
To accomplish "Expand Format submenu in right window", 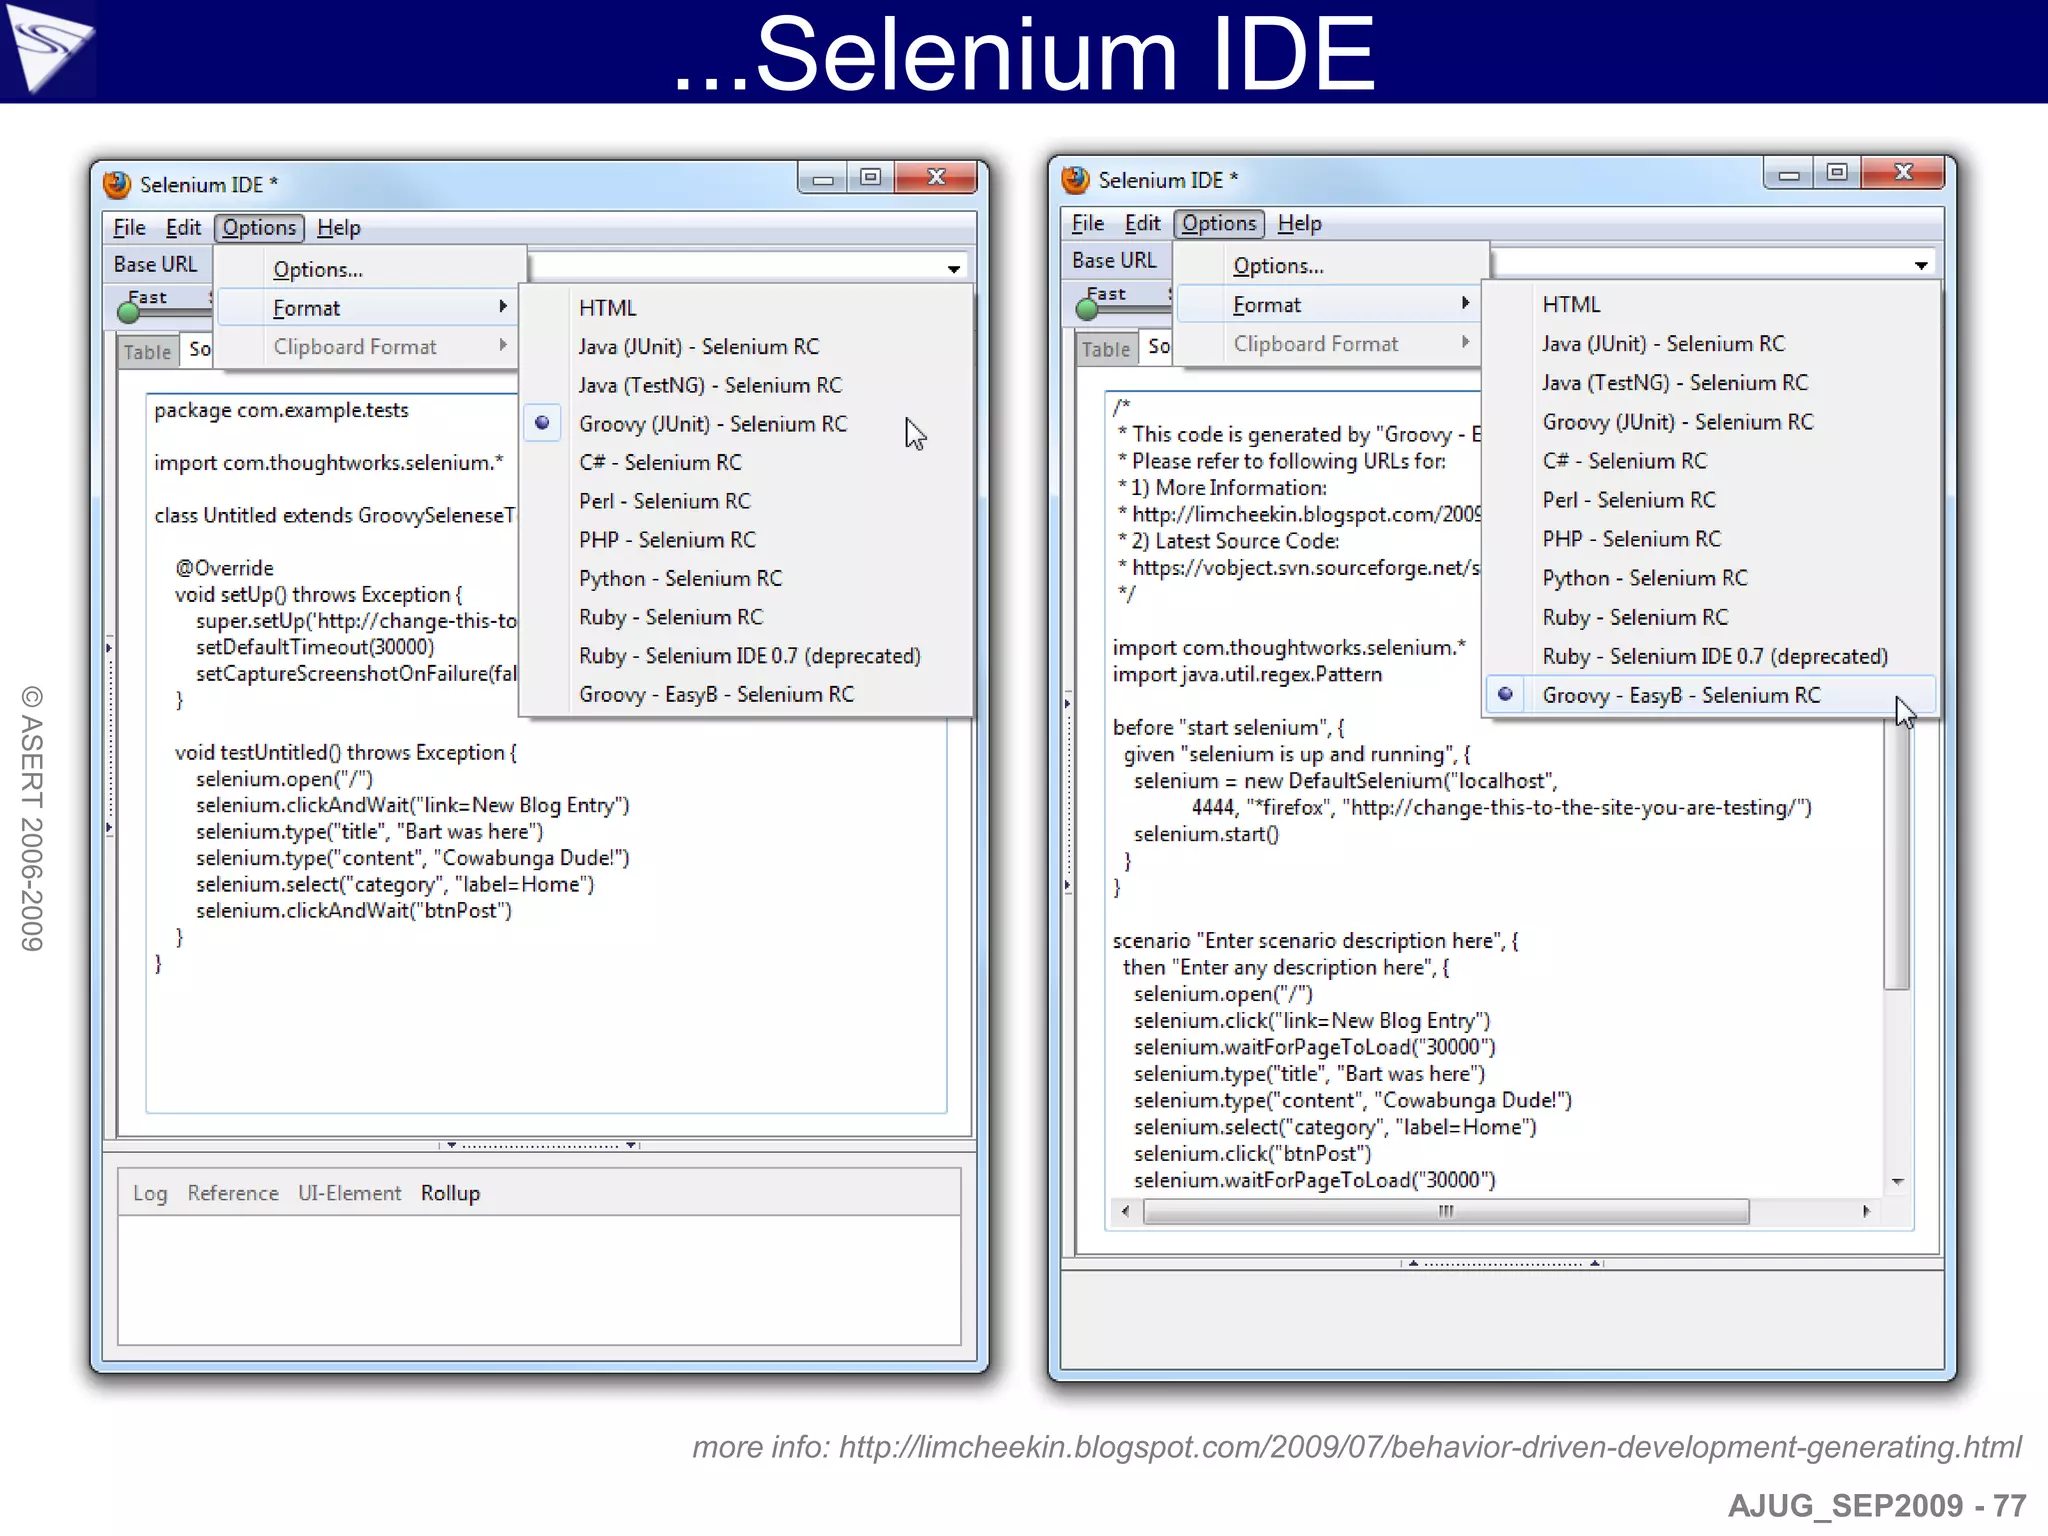I will tap(1328, 305).
